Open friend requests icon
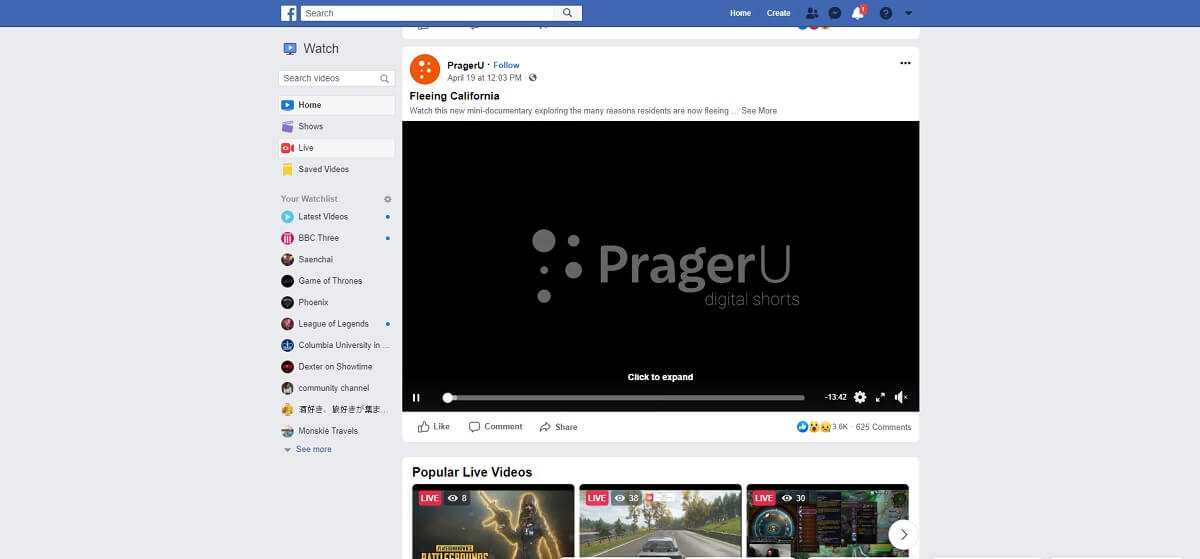The height and width of the screenshot is (559, 1200). click(812, 13)
